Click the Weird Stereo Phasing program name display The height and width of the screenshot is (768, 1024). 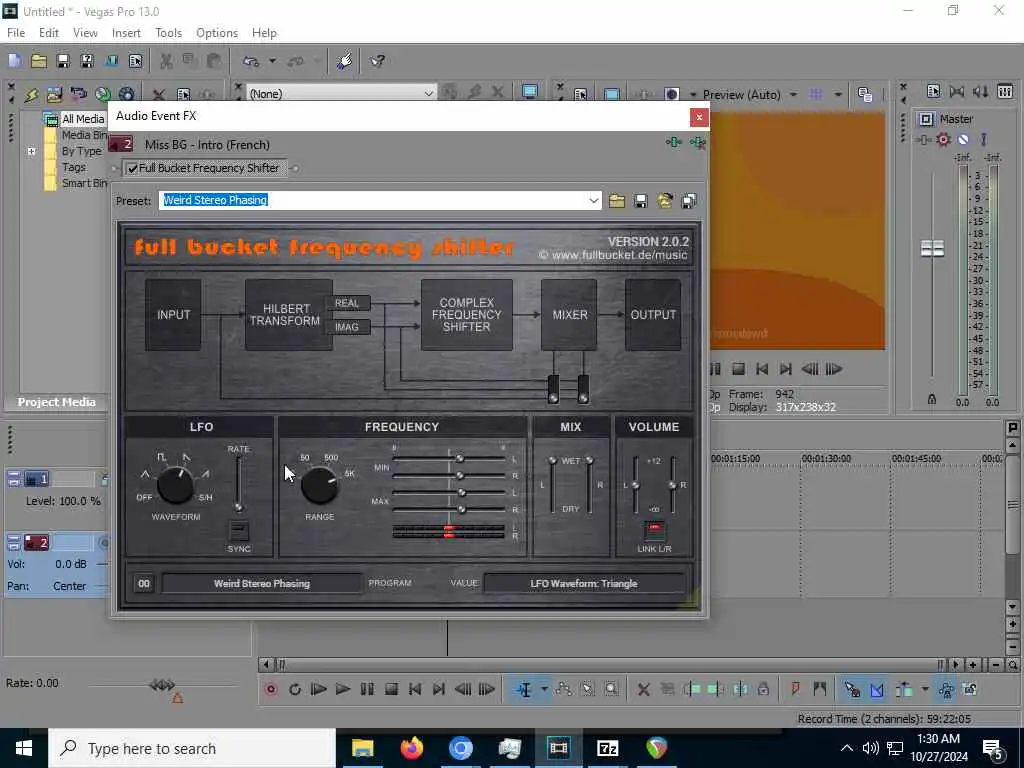pyautogui.click(x=261, y=584)
